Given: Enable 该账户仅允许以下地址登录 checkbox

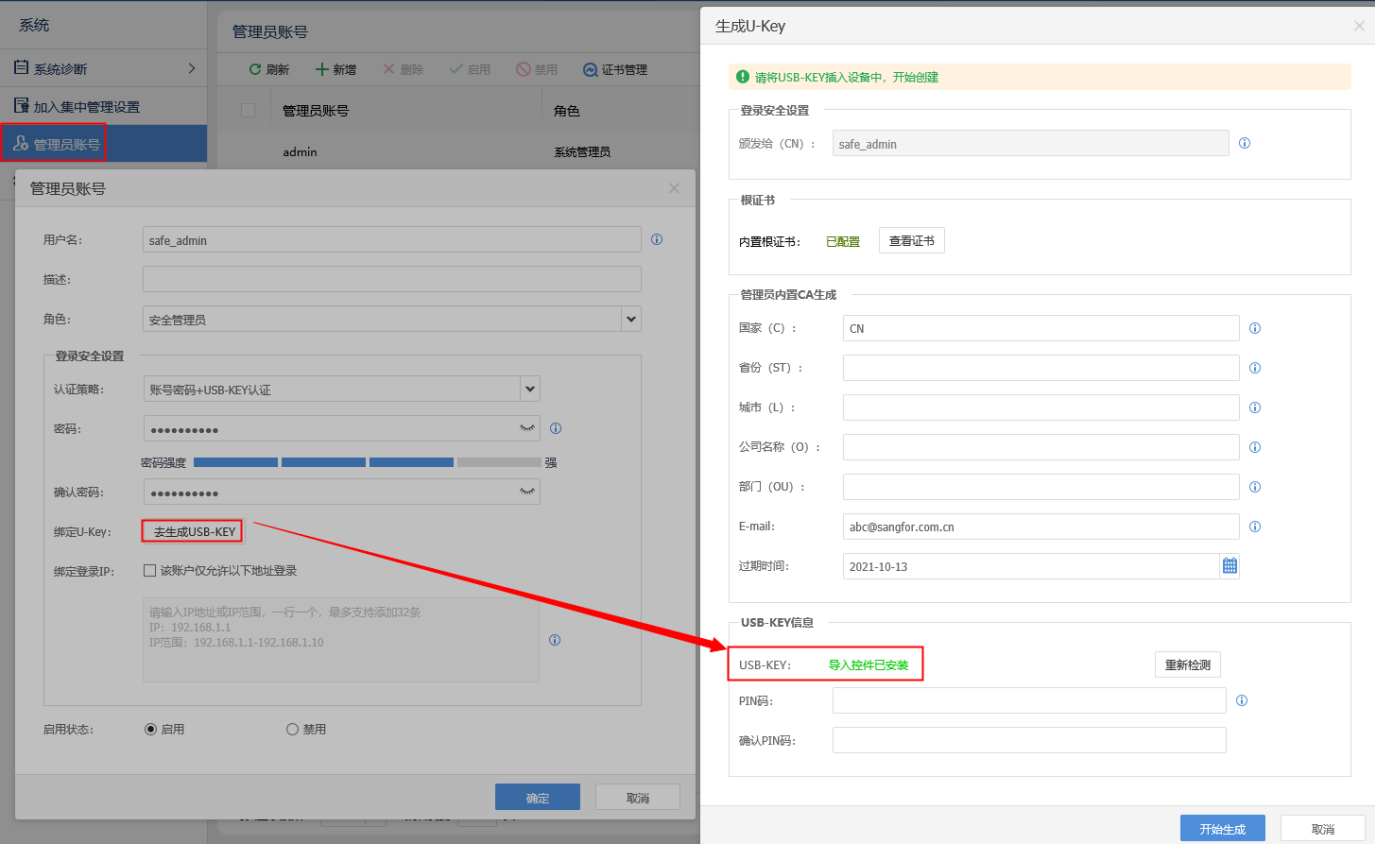Looking at the screenshot, I should pyautogui.click(x=150, y=571).
